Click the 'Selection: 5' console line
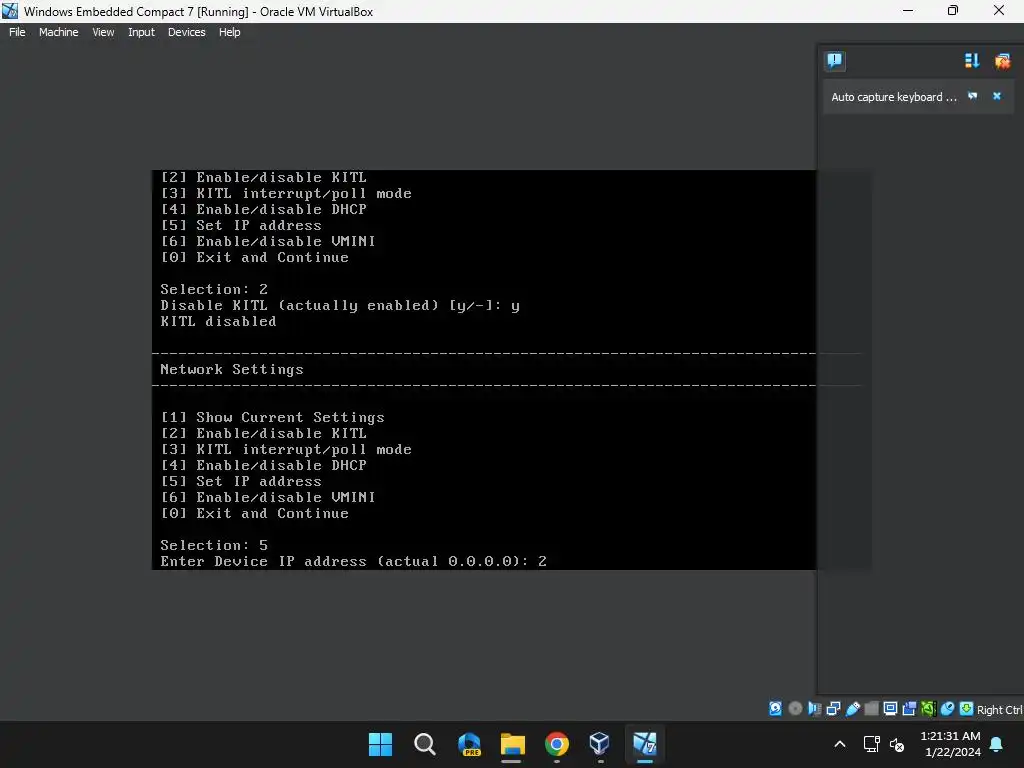The height and width of the screenshot is (768, 1024). click(x=214, y=545)
